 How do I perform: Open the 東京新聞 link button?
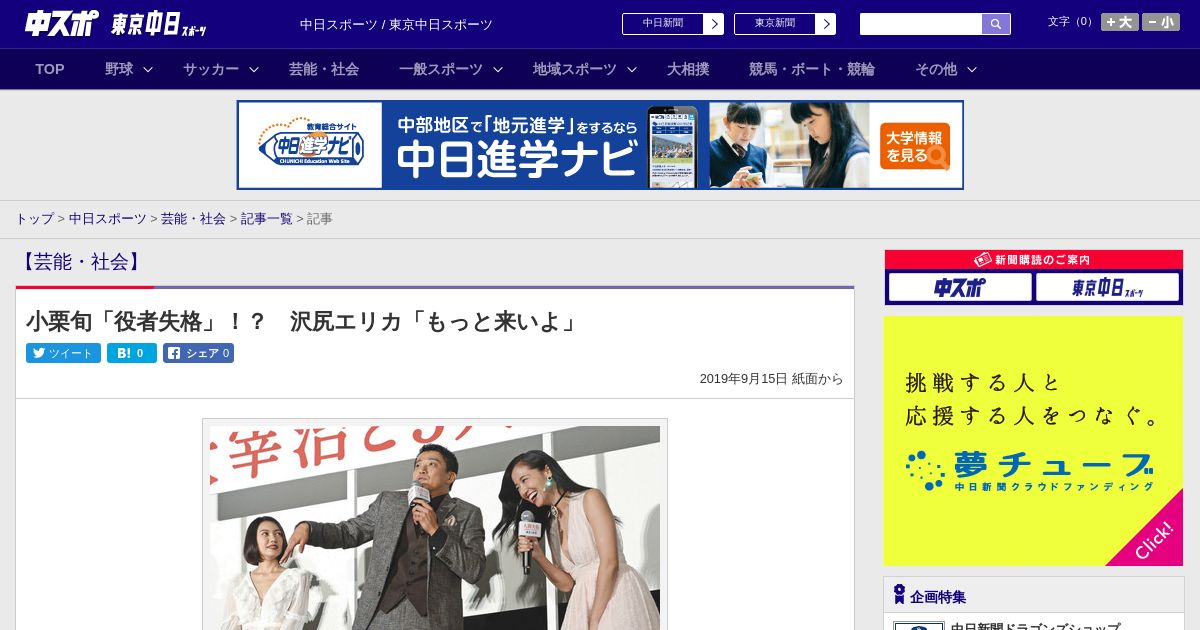click(x=775, y=24)
